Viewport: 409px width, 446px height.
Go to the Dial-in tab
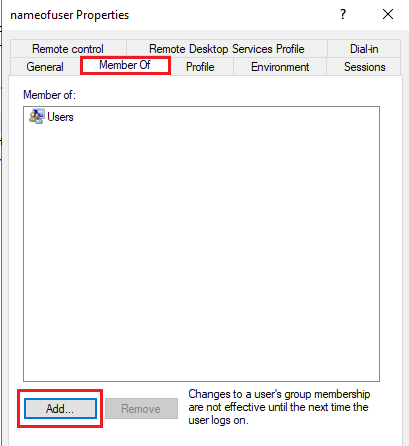[364, 49]
